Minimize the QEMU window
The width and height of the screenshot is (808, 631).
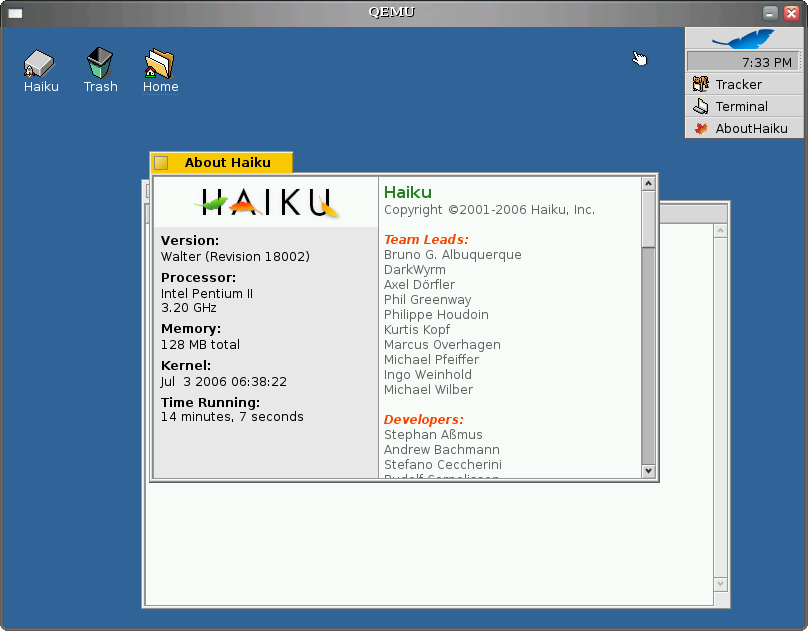pos(770,13)
